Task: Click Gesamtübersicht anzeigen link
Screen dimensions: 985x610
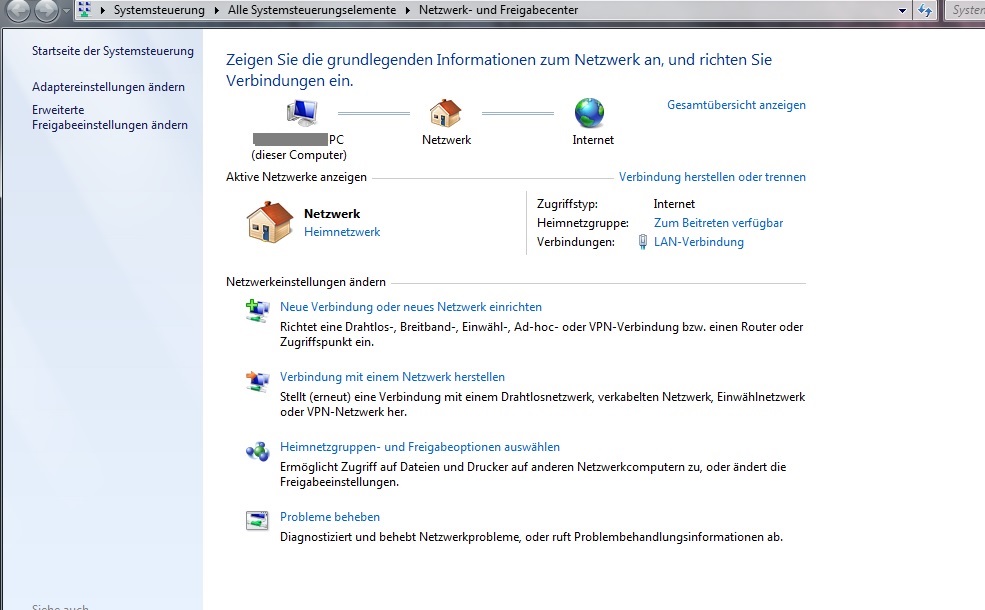Action: pos(736,105)
